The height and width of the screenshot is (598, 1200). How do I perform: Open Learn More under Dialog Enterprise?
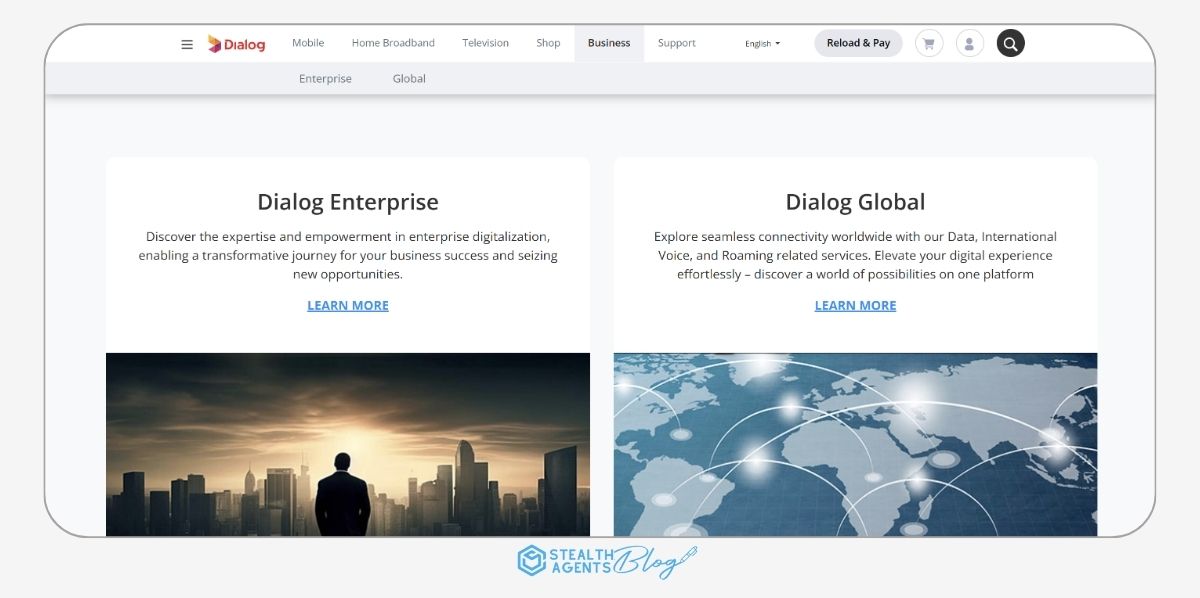pyautogui.click(x=347, y=305)
